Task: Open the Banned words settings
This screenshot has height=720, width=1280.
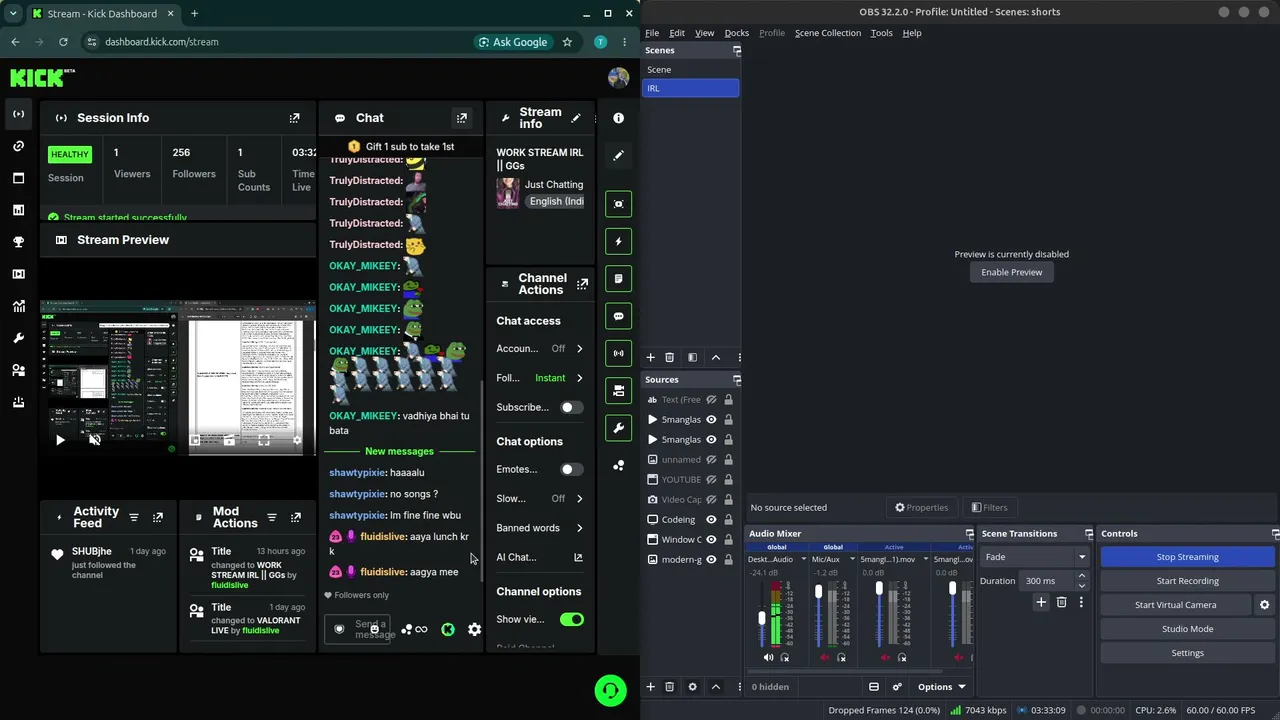Action: coord(540,528)
